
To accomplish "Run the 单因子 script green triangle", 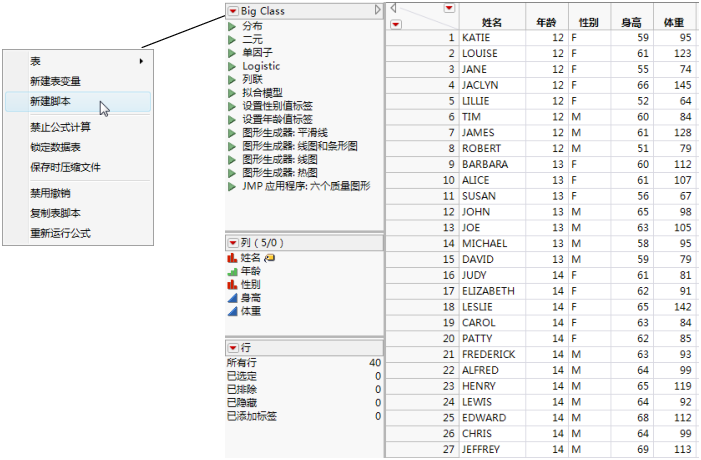I will 232,53.
